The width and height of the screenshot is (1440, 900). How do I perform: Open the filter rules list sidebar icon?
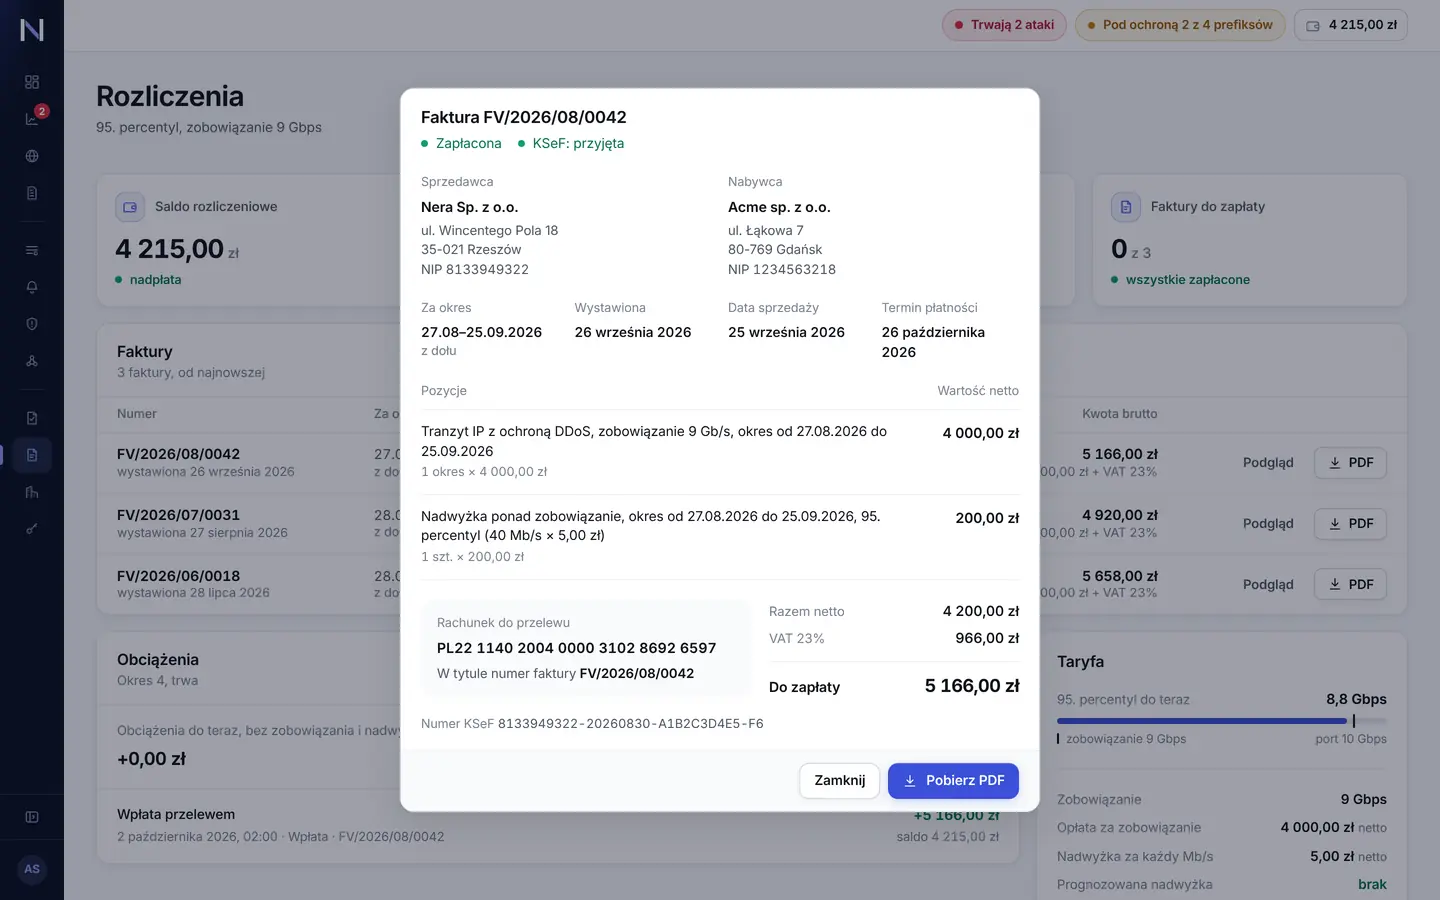point(32,250)
